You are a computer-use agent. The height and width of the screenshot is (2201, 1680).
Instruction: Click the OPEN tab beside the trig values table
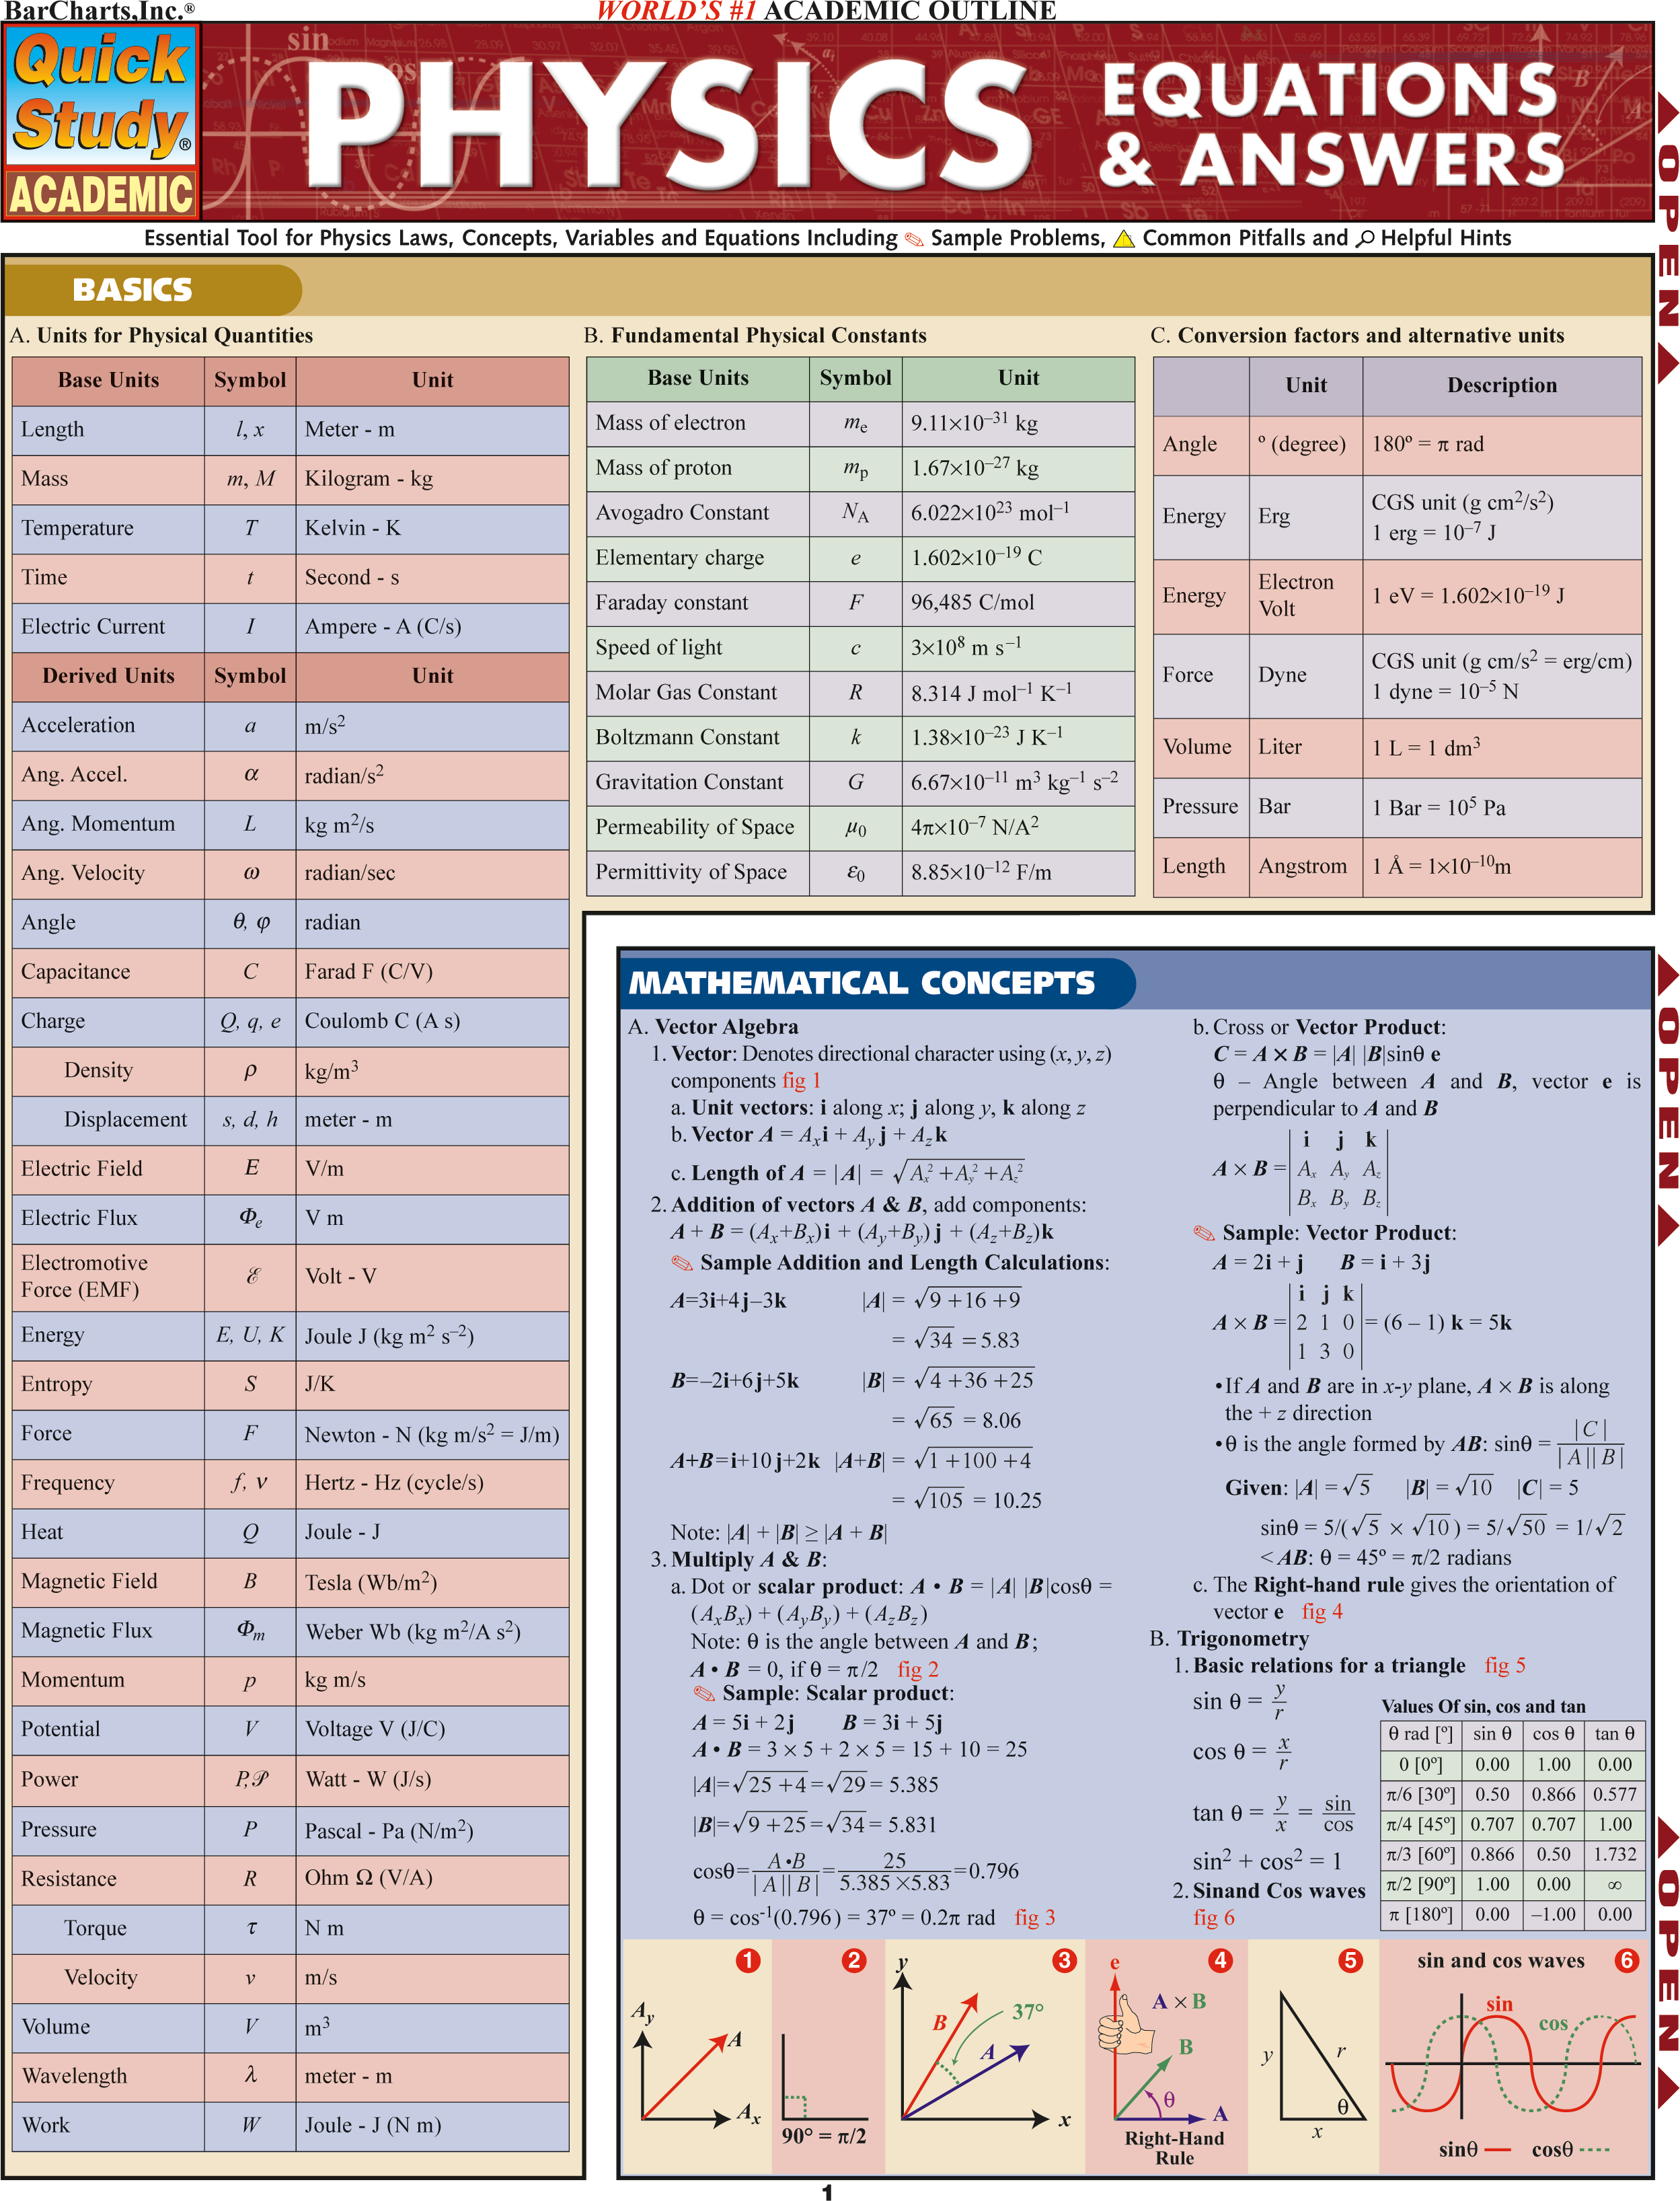pos(1667,1962)
